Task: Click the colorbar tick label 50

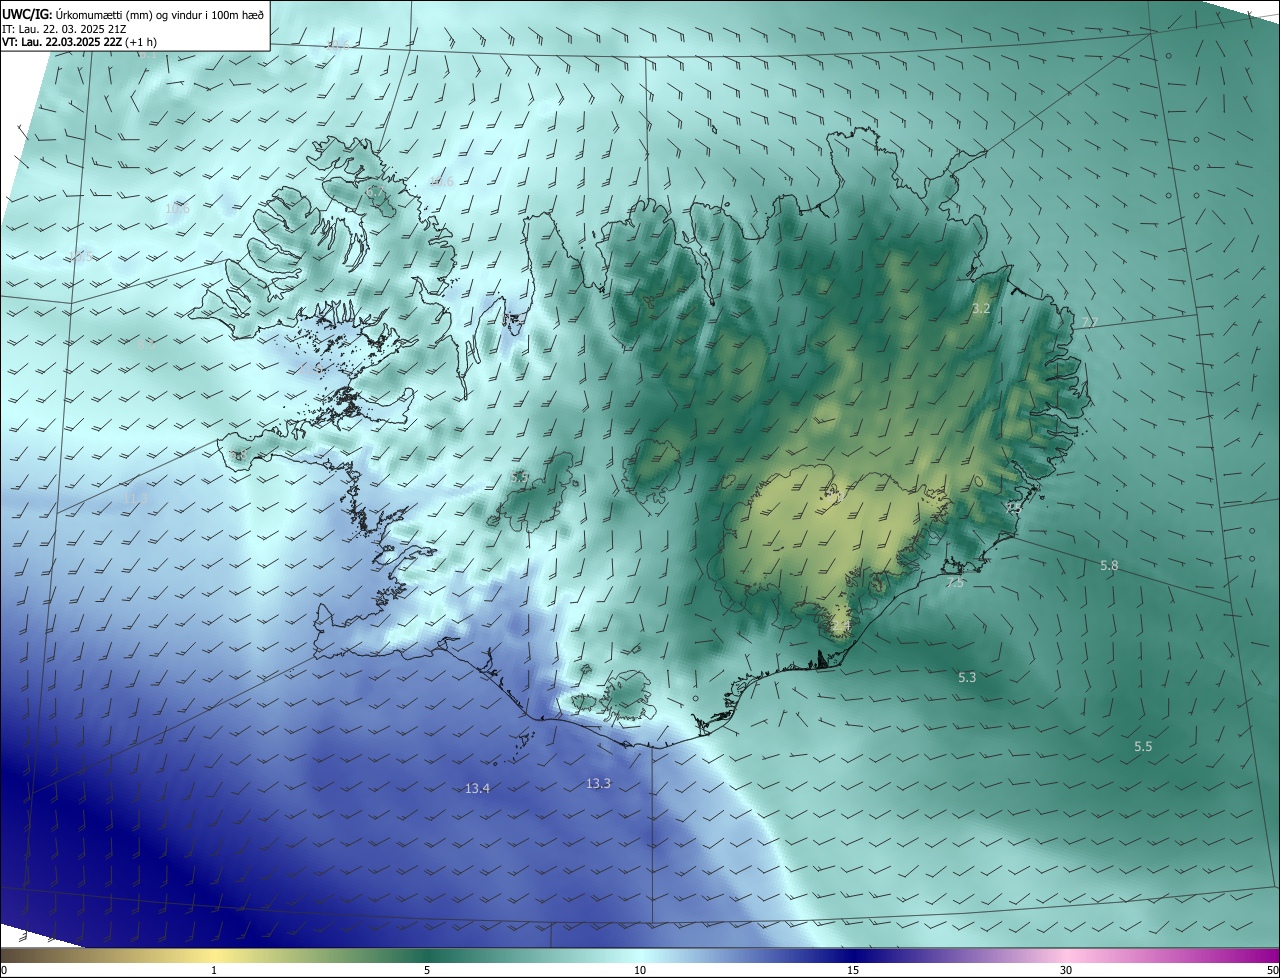Action: pyautogui.click(x=1272, y=971)
